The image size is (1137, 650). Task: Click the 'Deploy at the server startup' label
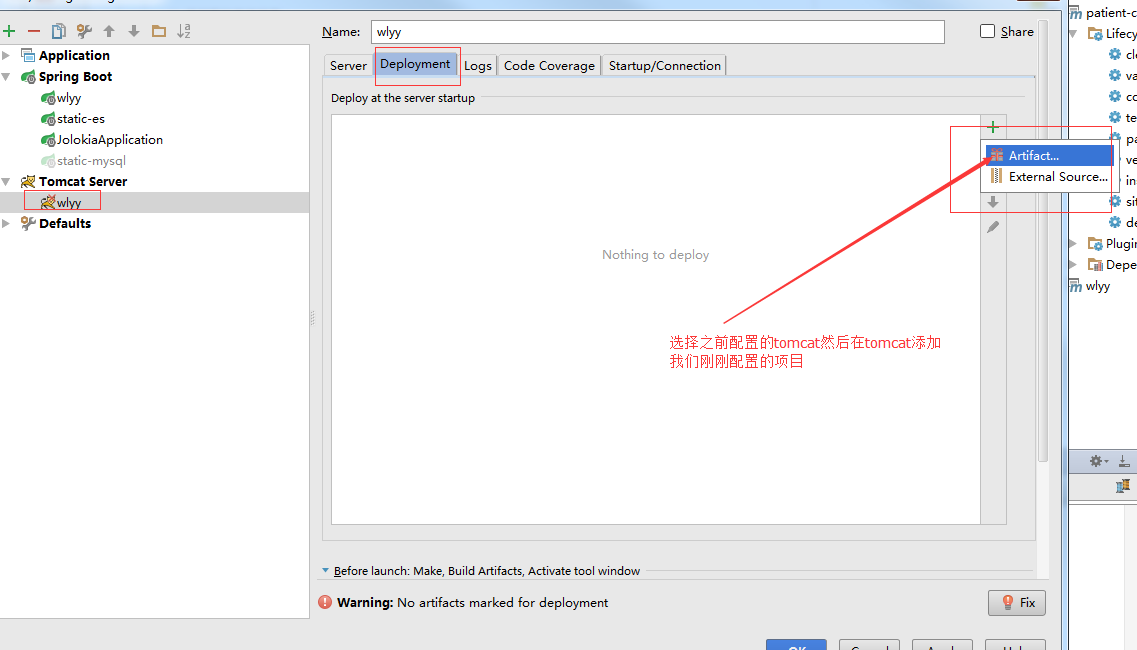click(403, 98)
